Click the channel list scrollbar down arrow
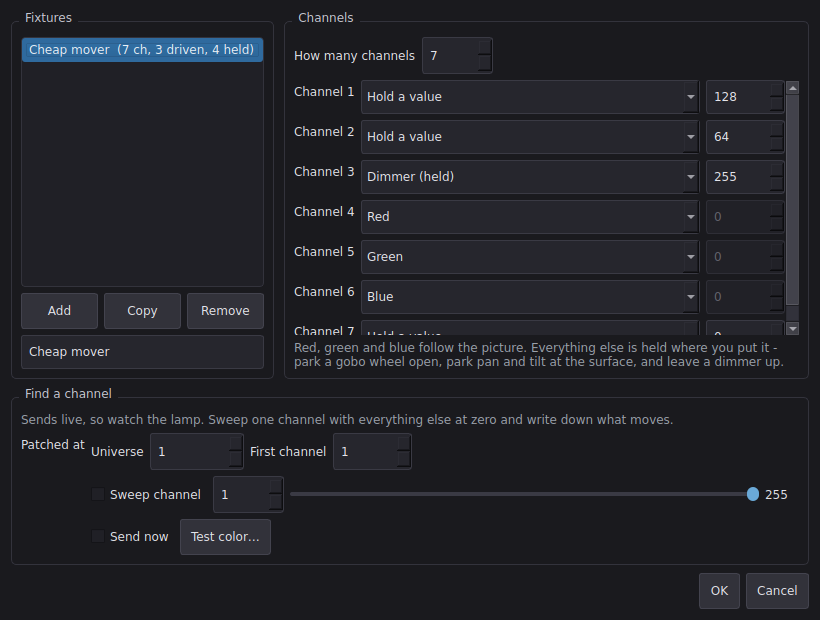The width and height of the screenshot is (820, 620). [793, 328]
